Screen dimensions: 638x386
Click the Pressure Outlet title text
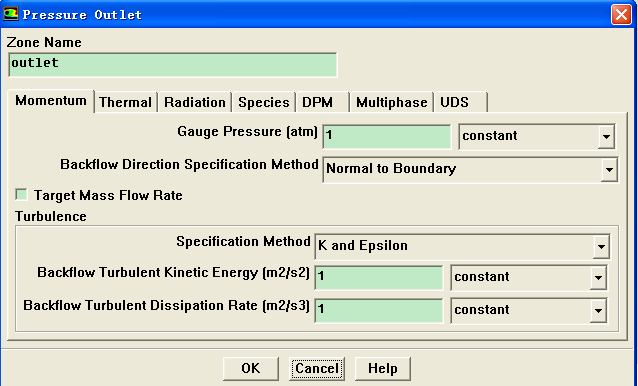(x=82, y=15)
